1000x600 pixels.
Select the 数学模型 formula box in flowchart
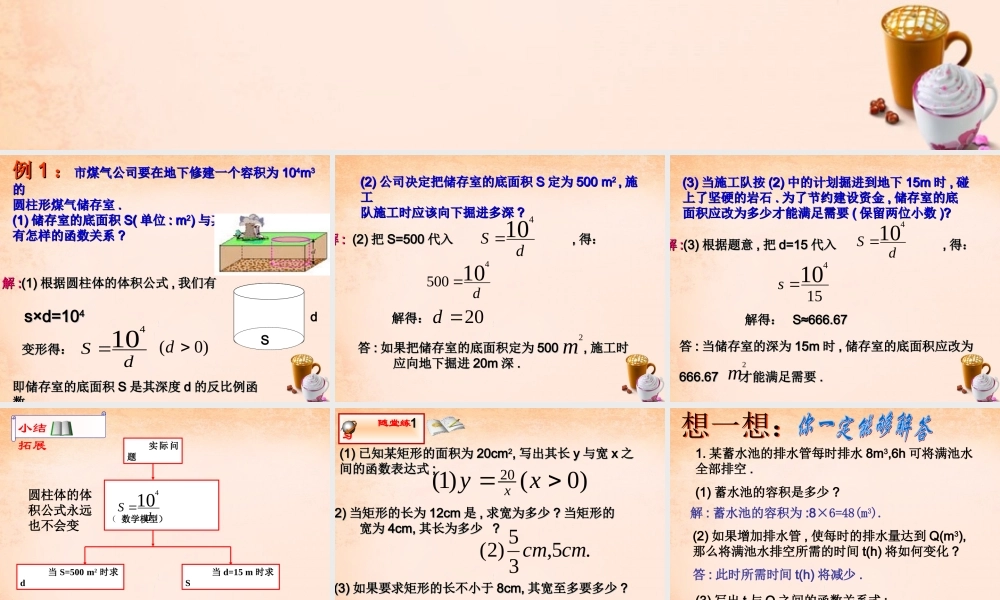click(x=161, y=506)
